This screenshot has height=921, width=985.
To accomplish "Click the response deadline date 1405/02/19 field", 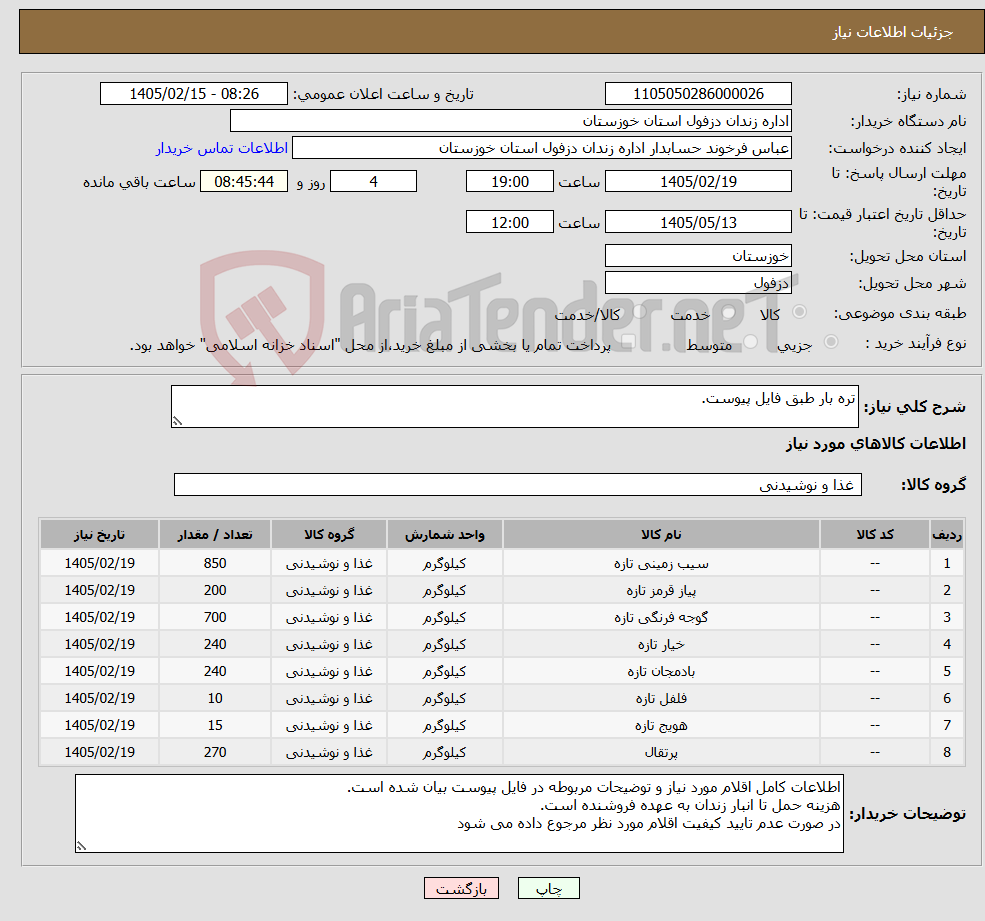I will click(698, 182).
